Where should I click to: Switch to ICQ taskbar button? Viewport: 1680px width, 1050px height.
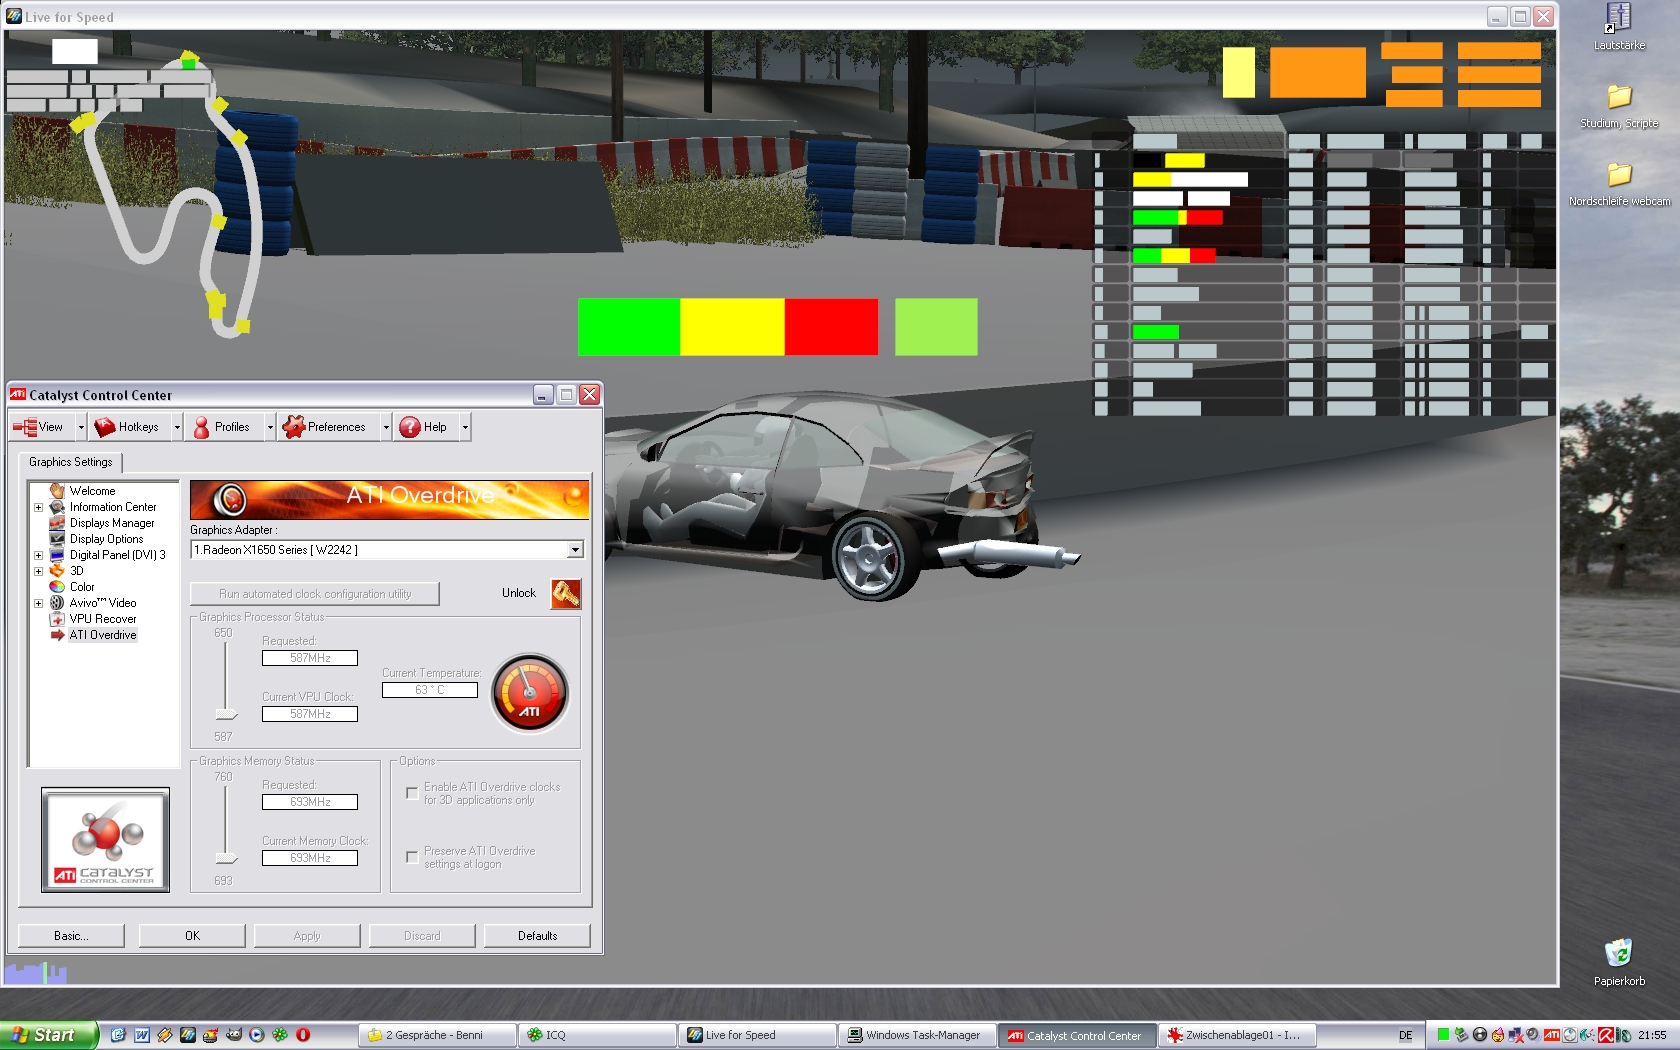(x=598, y=1035)
